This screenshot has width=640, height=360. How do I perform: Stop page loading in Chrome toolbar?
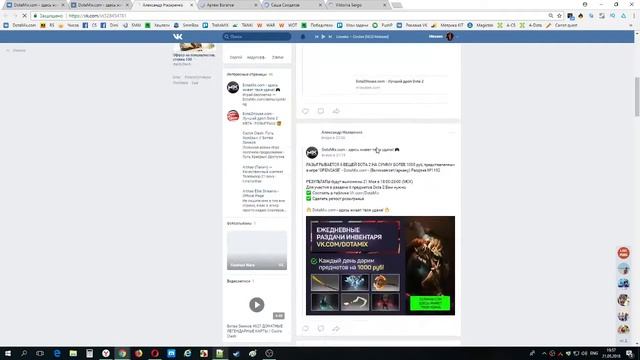pyautogui.click(x=24, y=16)
